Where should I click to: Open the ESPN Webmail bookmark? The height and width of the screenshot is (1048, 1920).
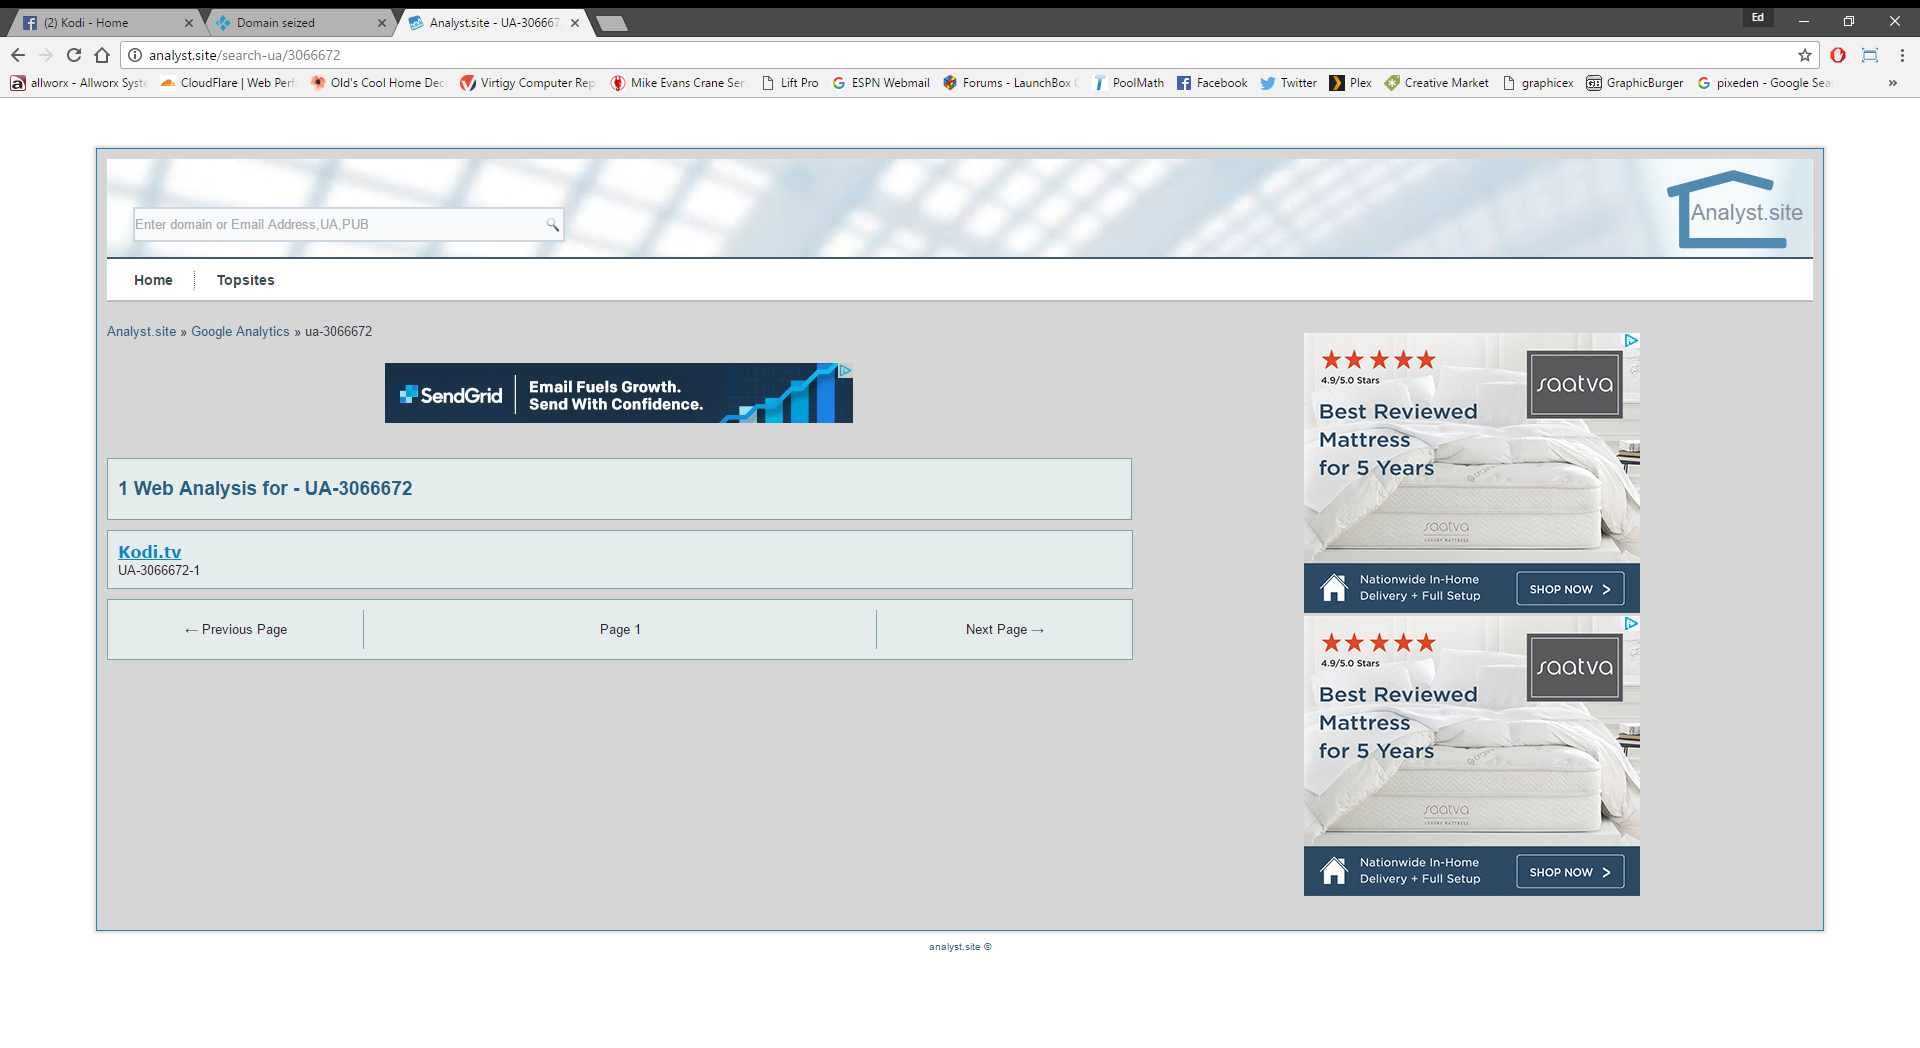(x=880, y=83)
